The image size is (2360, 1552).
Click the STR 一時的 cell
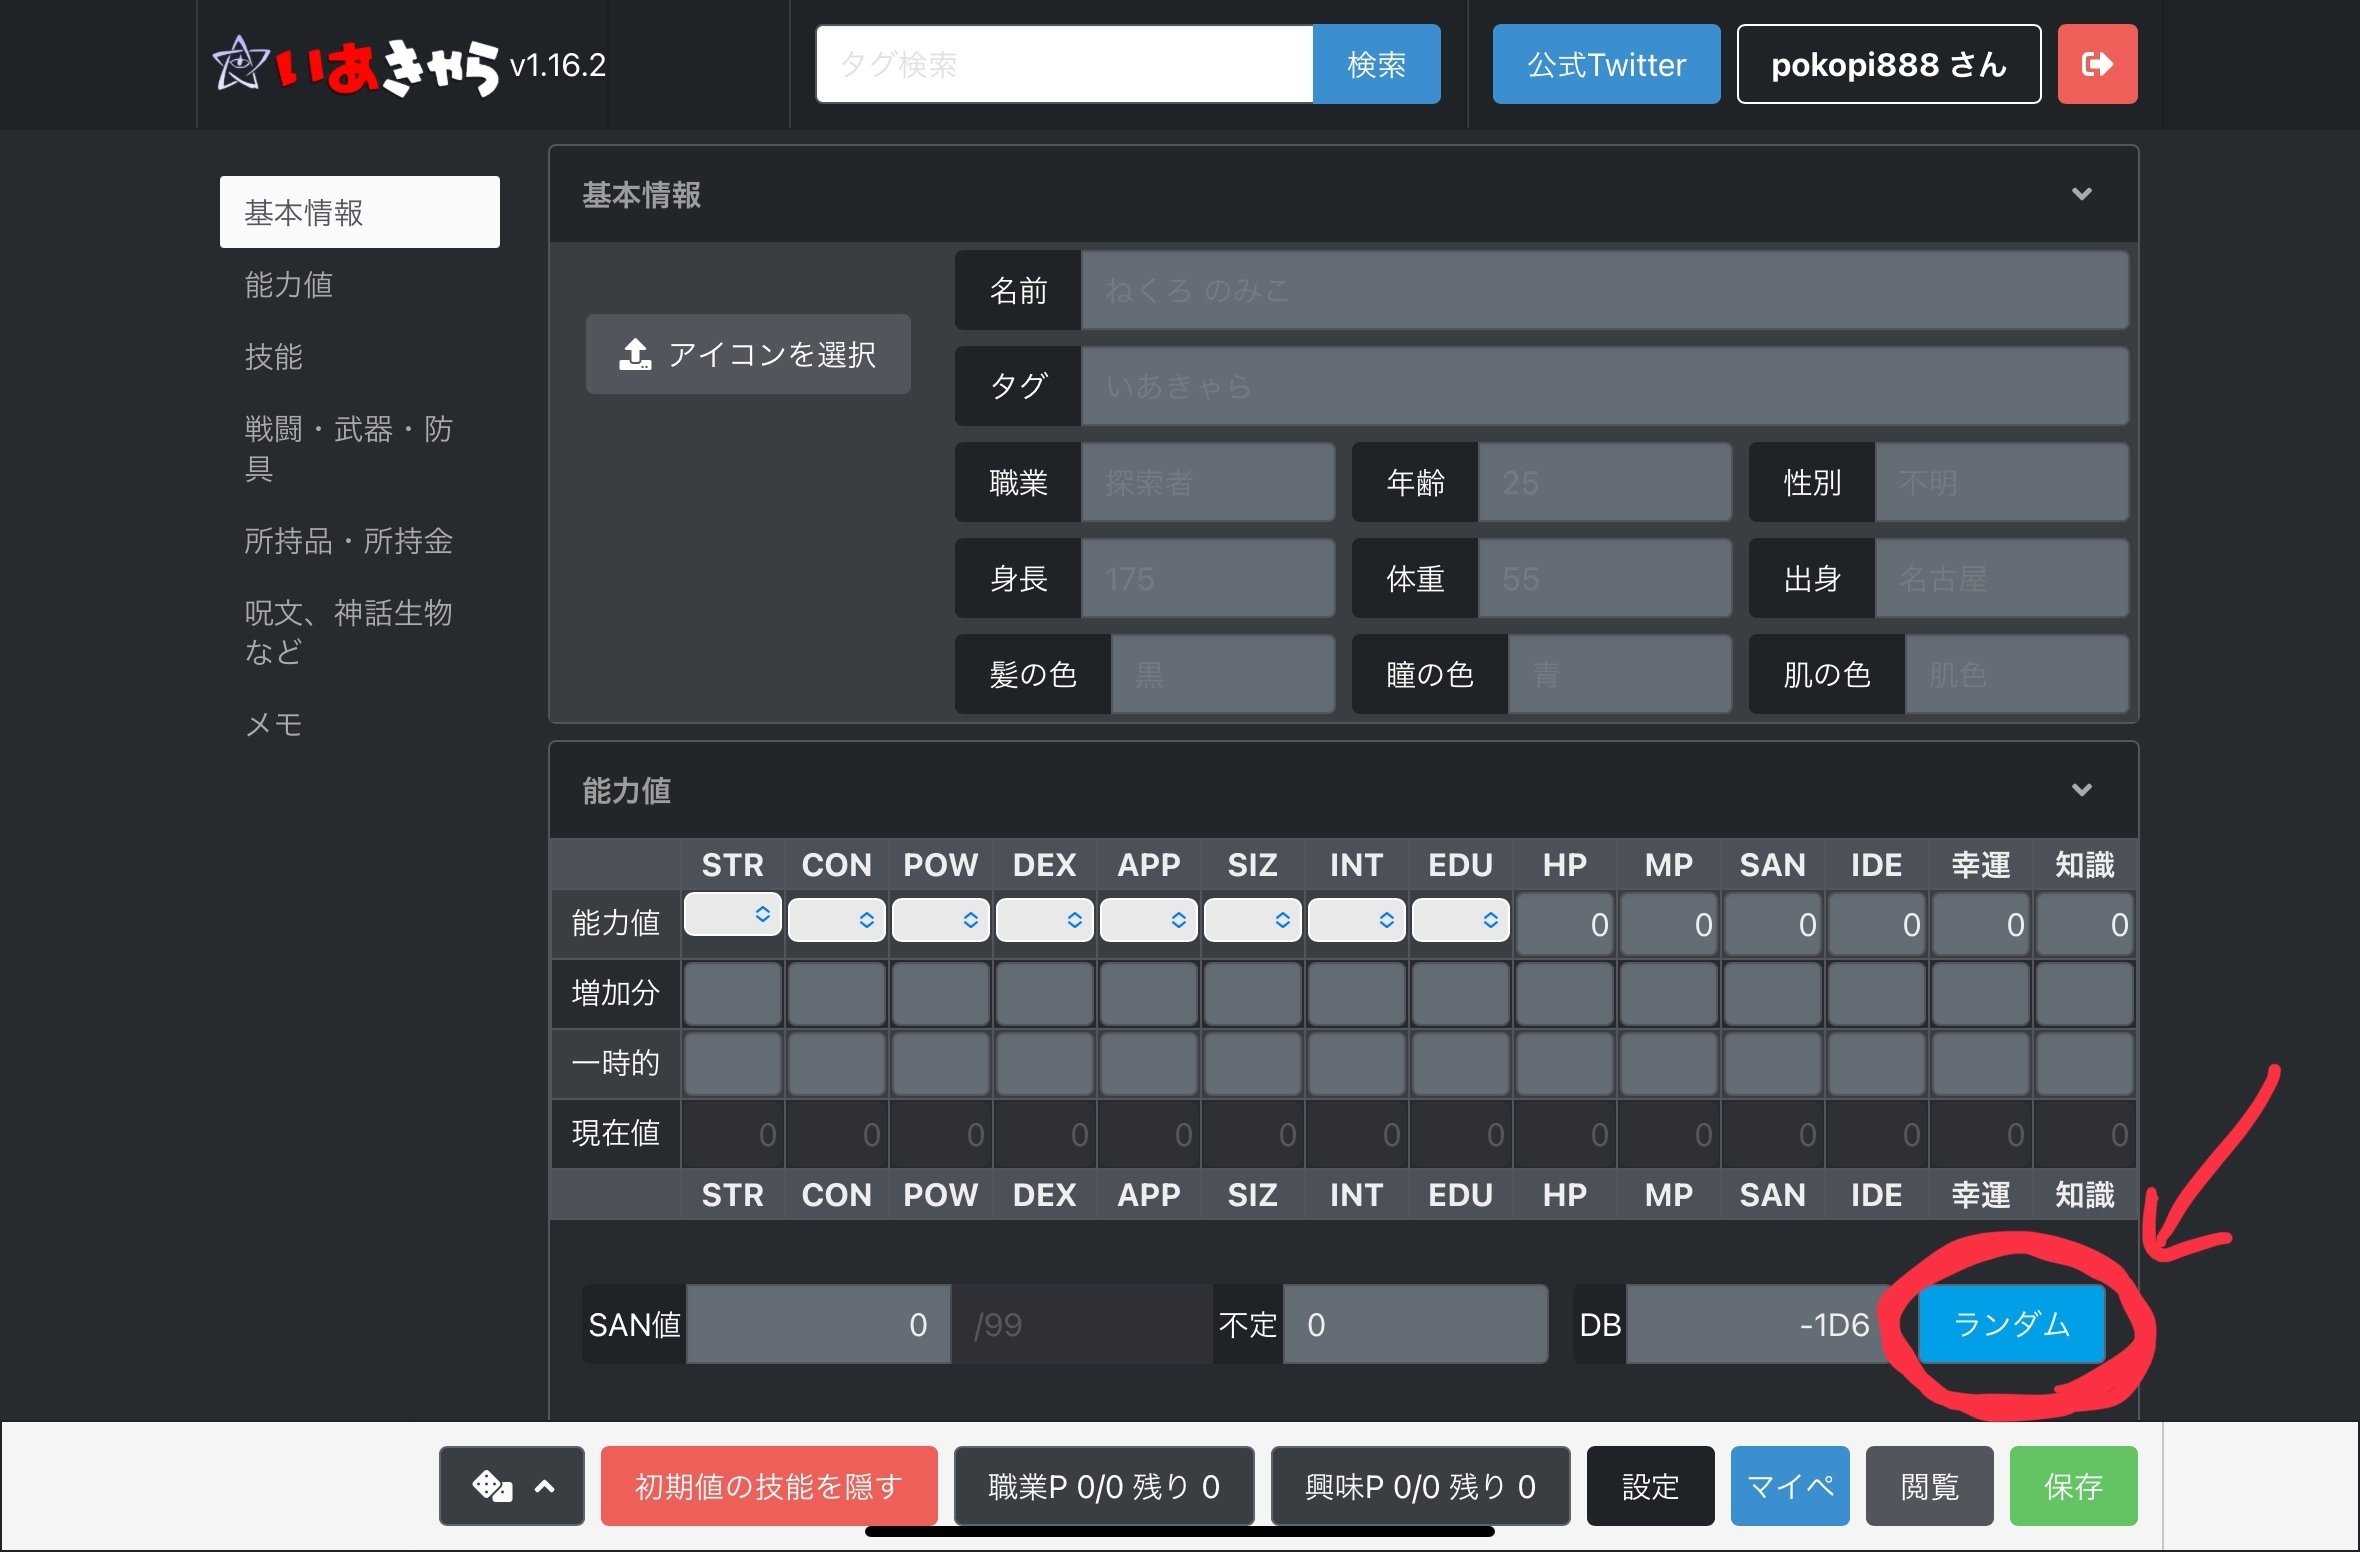733,1064
